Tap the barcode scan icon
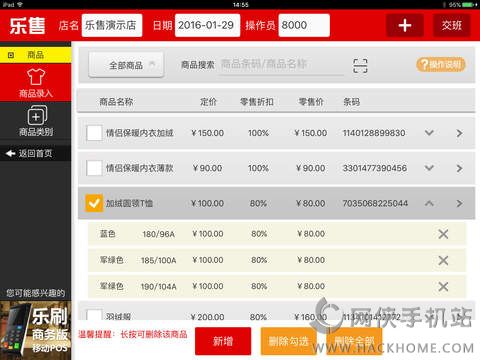This screenshot has width=480, height=360. tap(360, 65)
